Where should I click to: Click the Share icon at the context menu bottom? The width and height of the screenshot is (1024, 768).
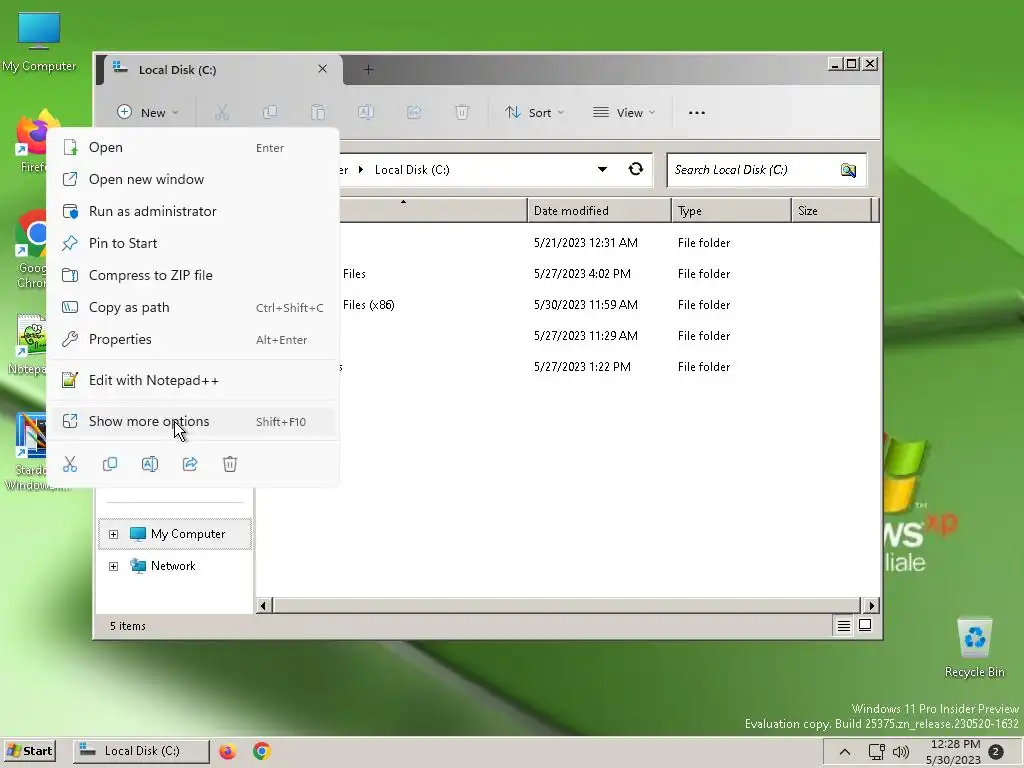tap(190, 464)
